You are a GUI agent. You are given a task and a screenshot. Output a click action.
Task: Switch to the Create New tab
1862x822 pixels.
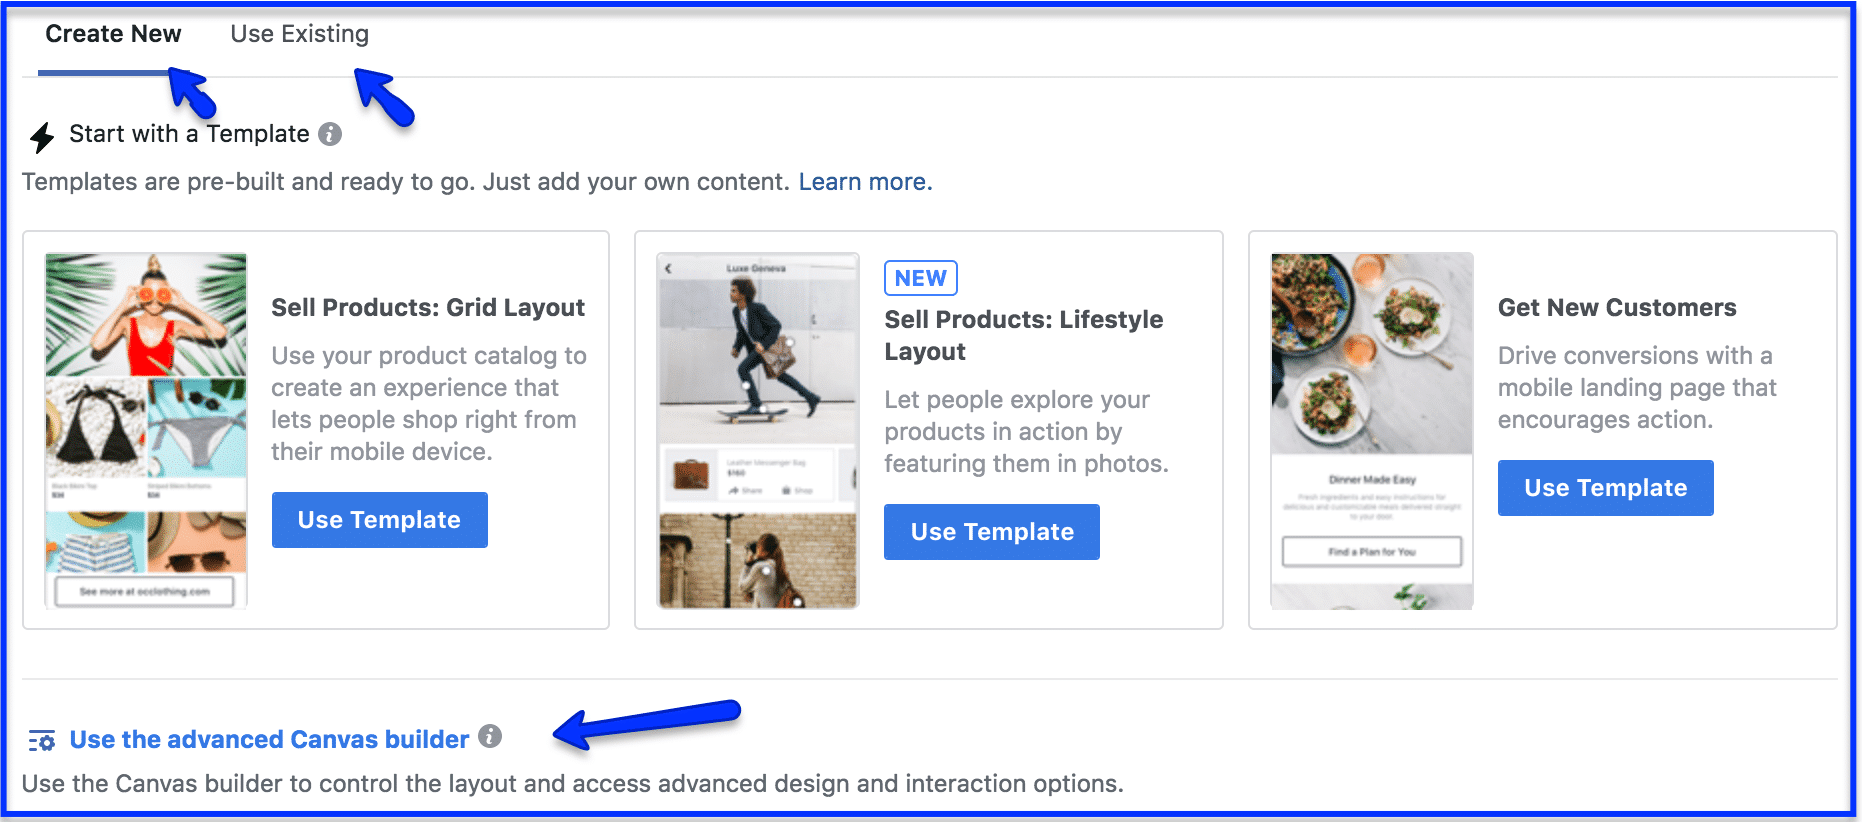tap(113, 34)
